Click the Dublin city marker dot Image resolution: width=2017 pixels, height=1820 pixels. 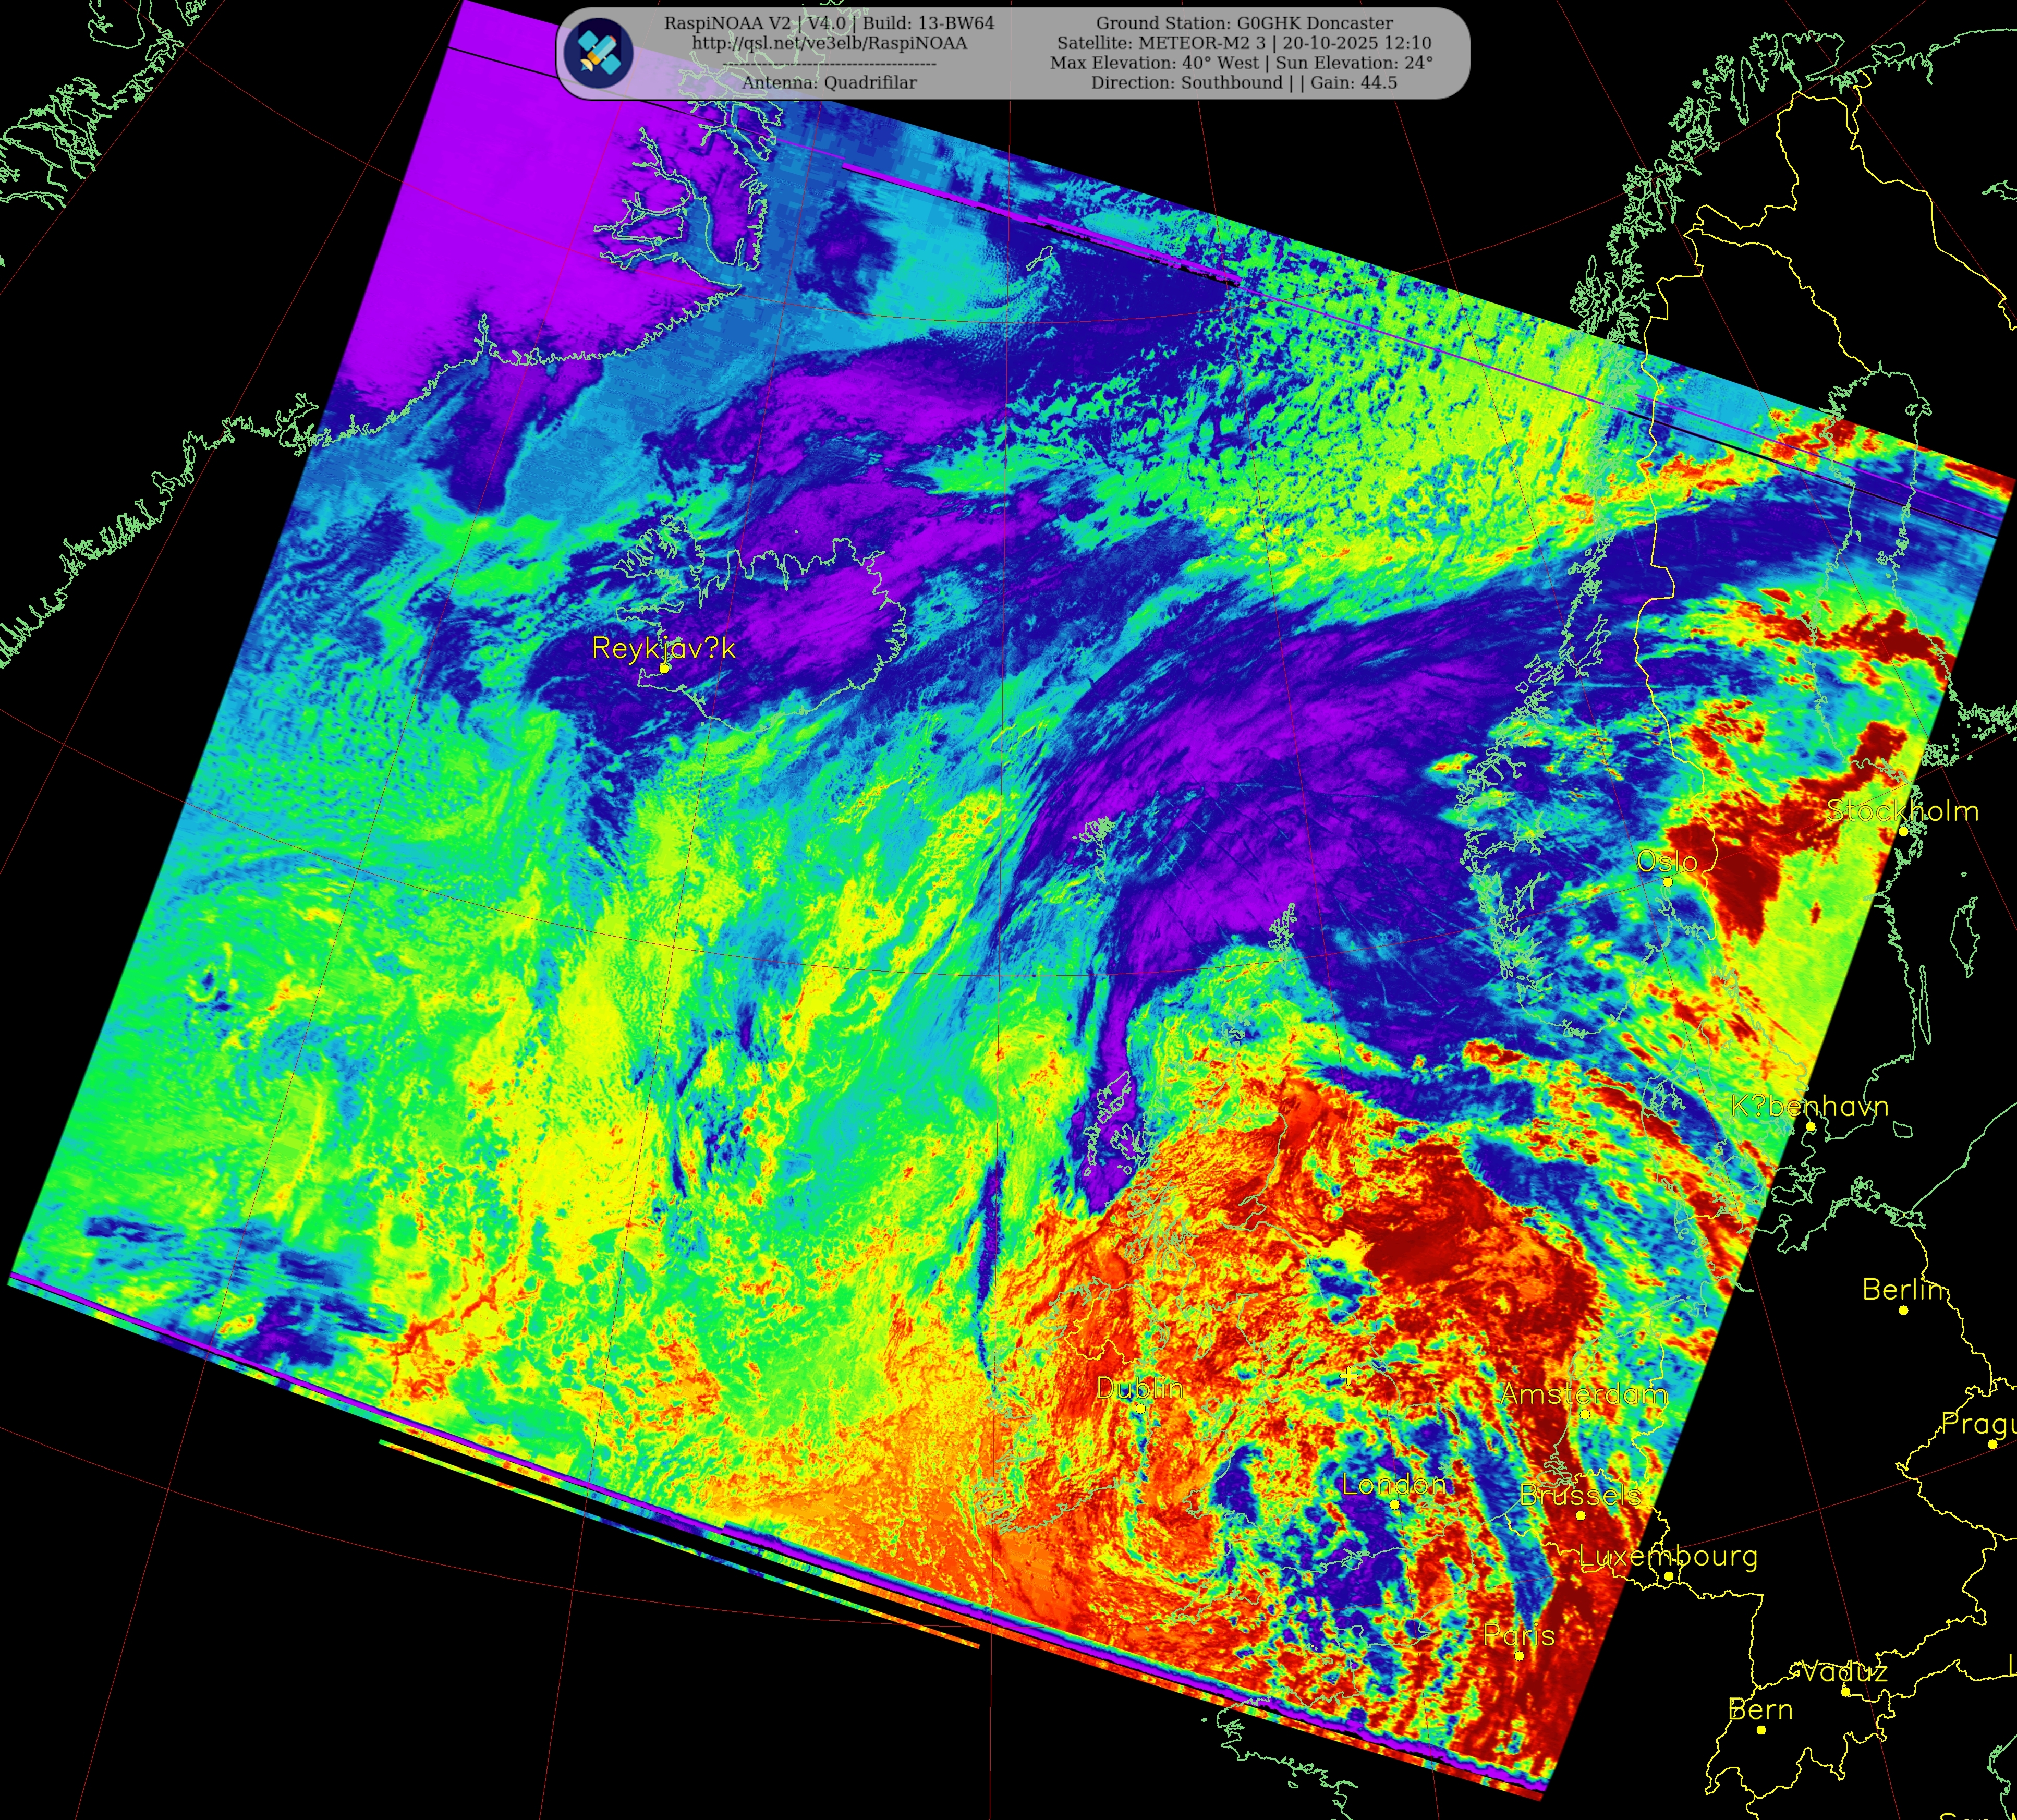point(1140,1408)
